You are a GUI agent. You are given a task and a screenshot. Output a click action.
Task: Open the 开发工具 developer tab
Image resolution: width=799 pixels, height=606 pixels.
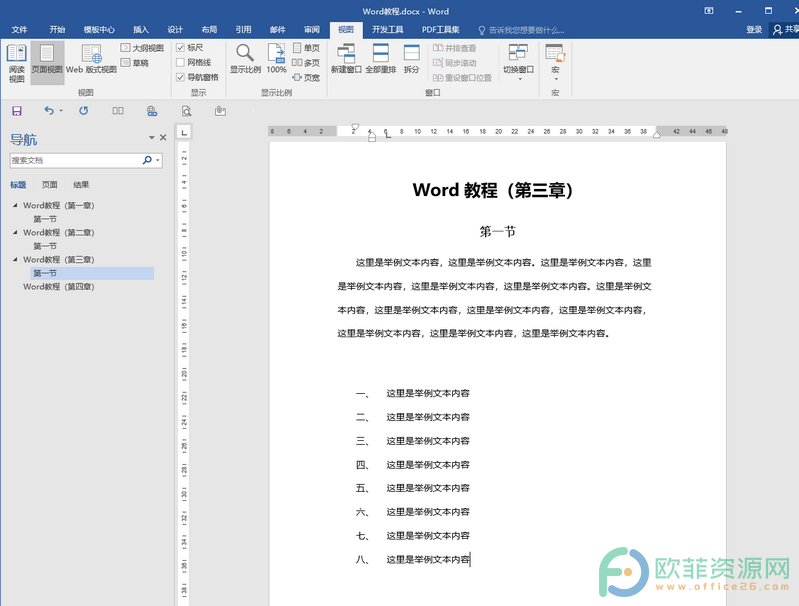point(387,30)
